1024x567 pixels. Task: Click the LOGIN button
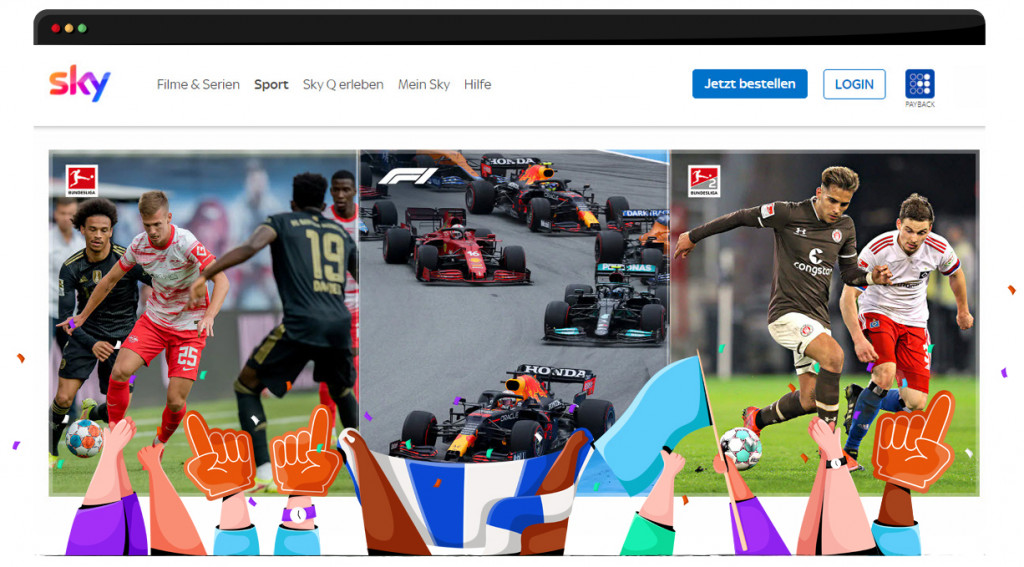coord(854,84)
